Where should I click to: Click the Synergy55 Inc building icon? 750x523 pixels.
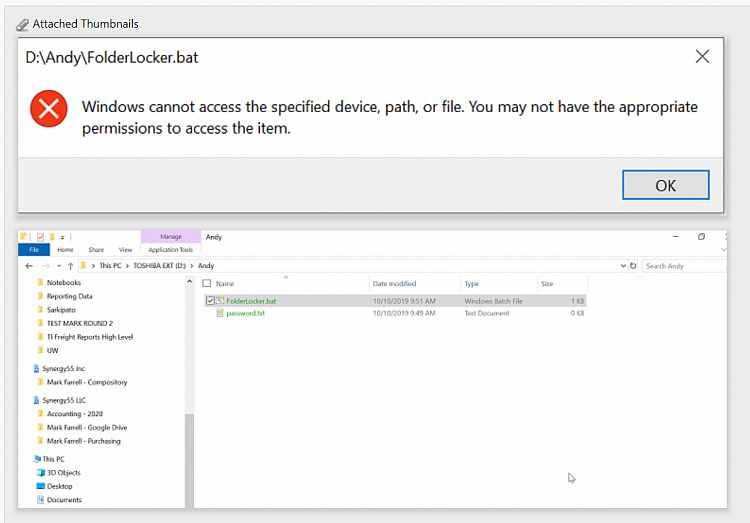pos(36,368)
